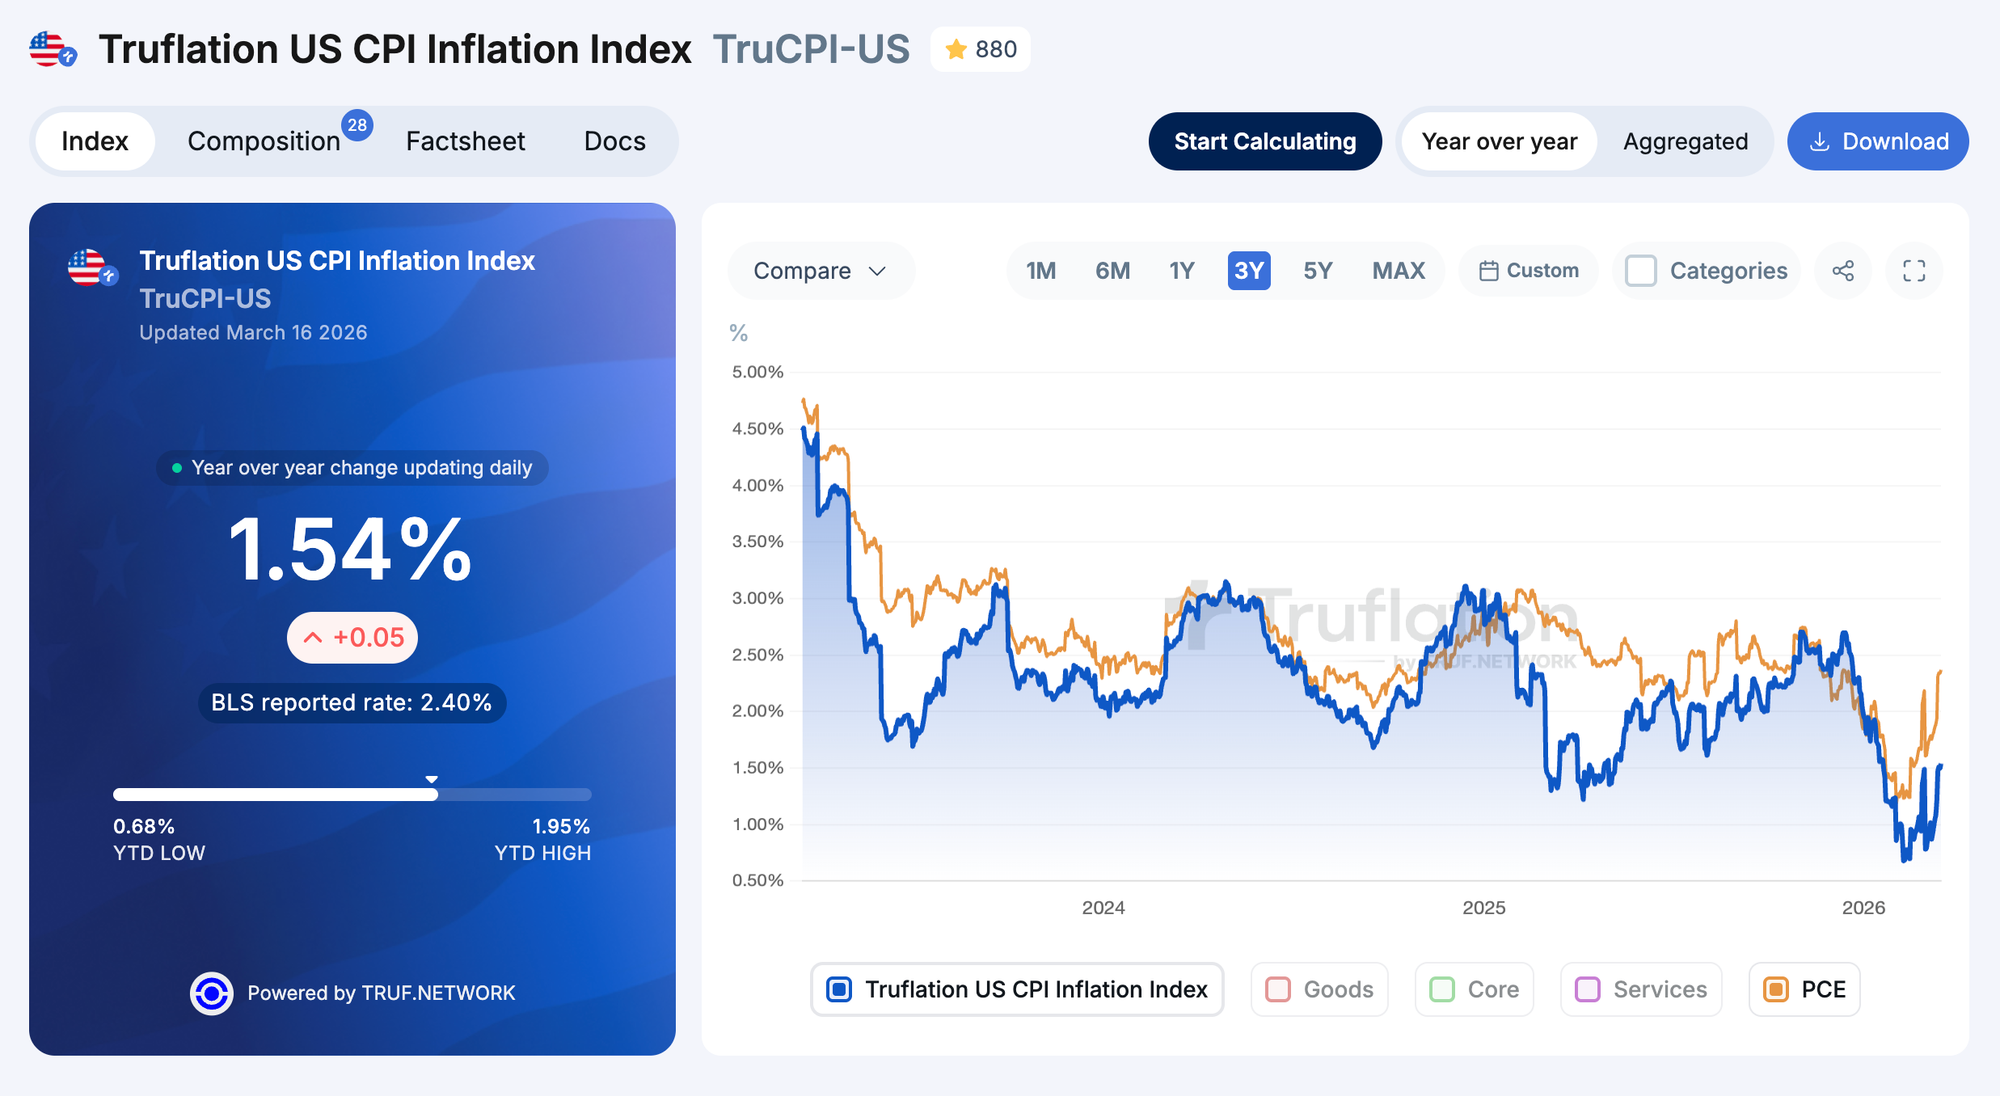Click the share chart icon
The height and width of the screenshot is (1096, 2000).
pos(1843,271)
